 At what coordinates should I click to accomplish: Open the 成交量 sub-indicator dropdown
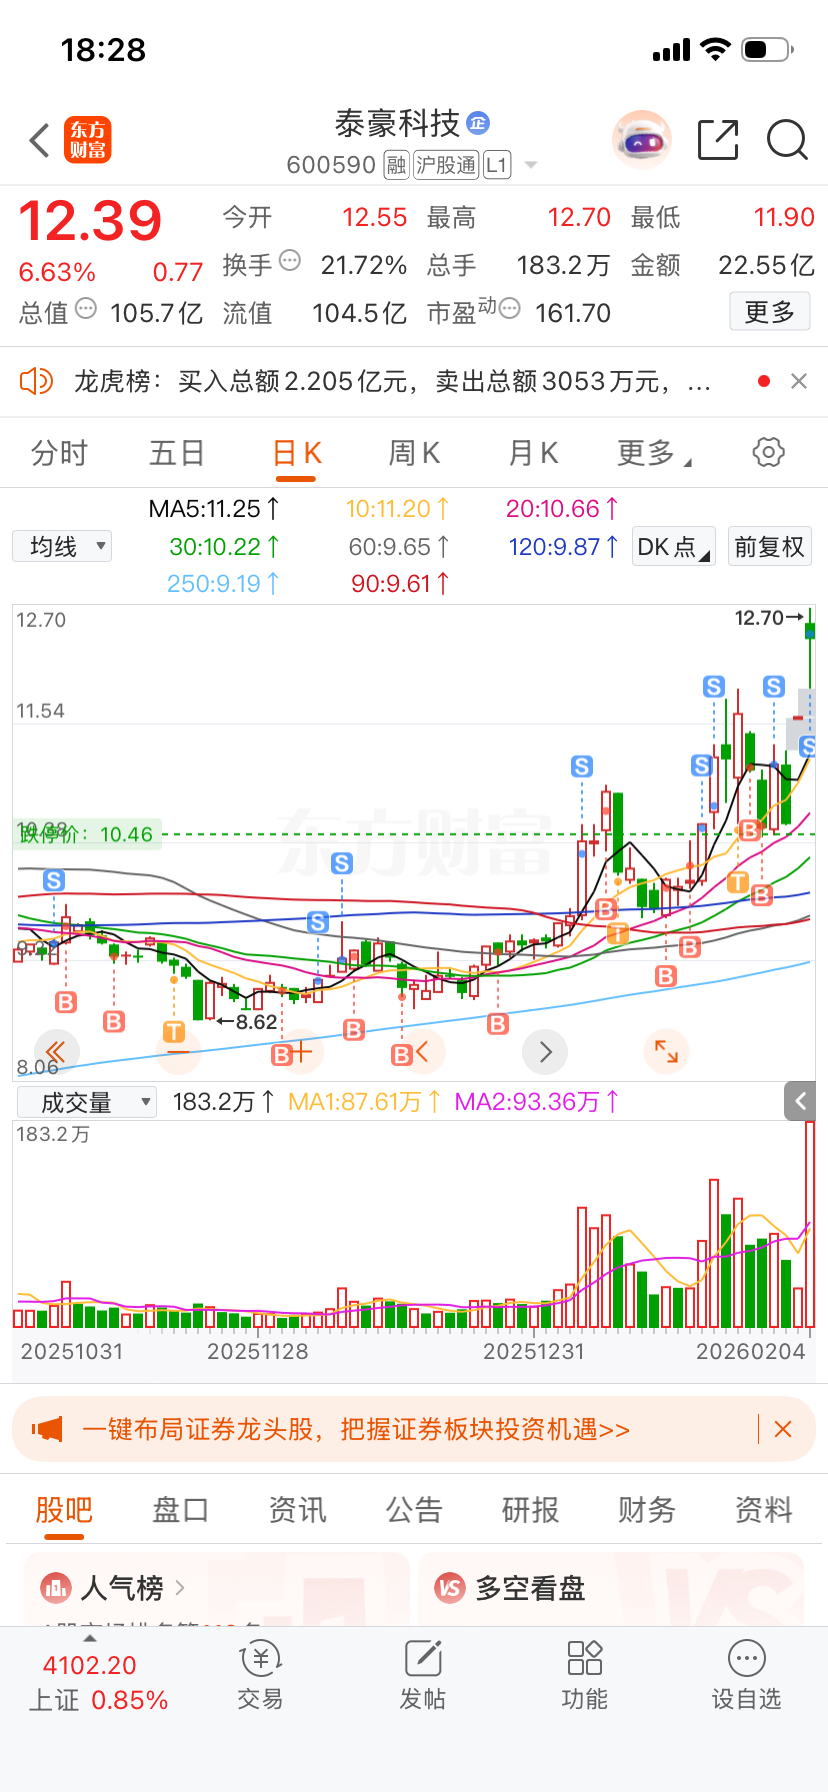point(87,1102)
